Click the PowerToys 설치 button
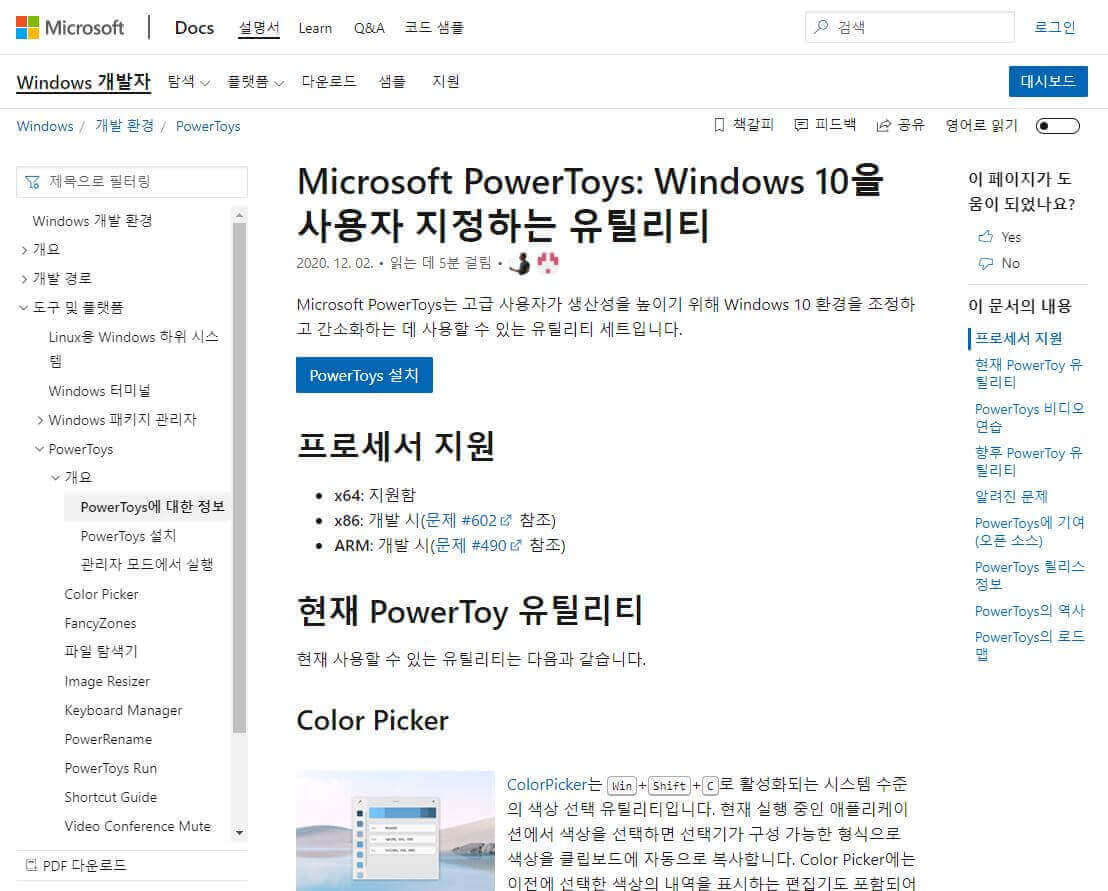The height and width of the screenshot is (891, 1108). (364, 375)
